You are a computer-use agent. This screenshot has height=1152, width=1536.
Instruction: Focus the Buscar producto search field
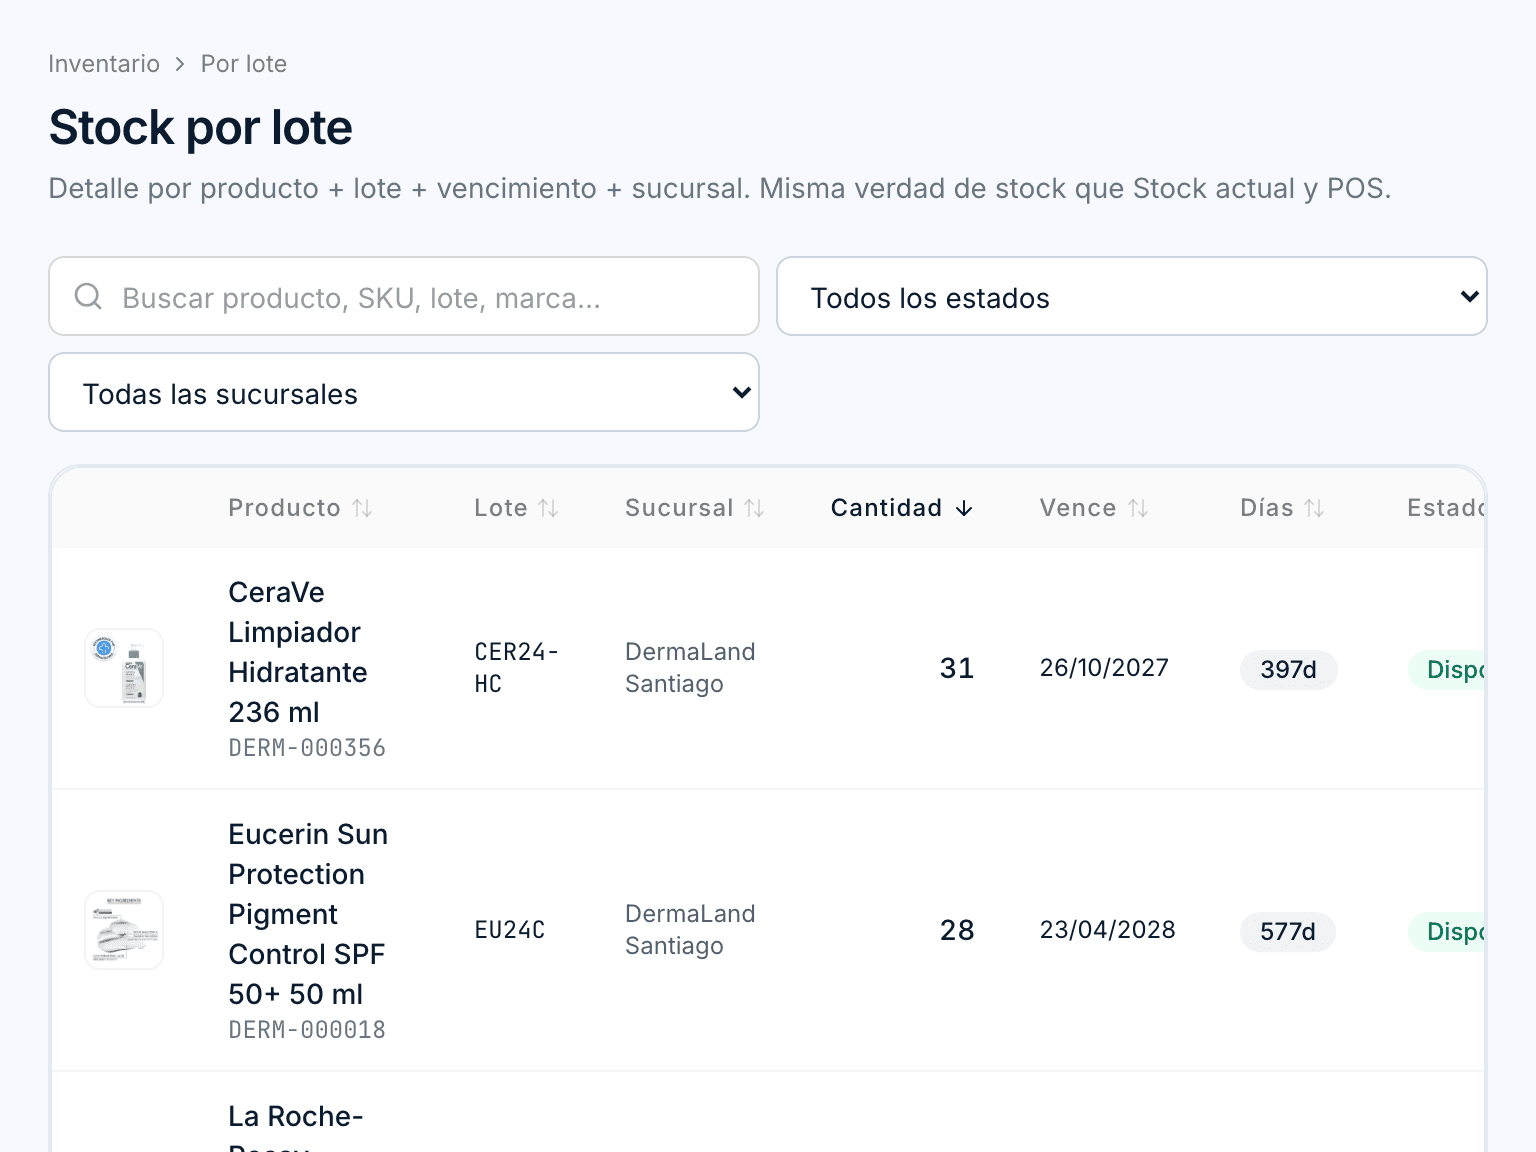(x=404, y=296)
